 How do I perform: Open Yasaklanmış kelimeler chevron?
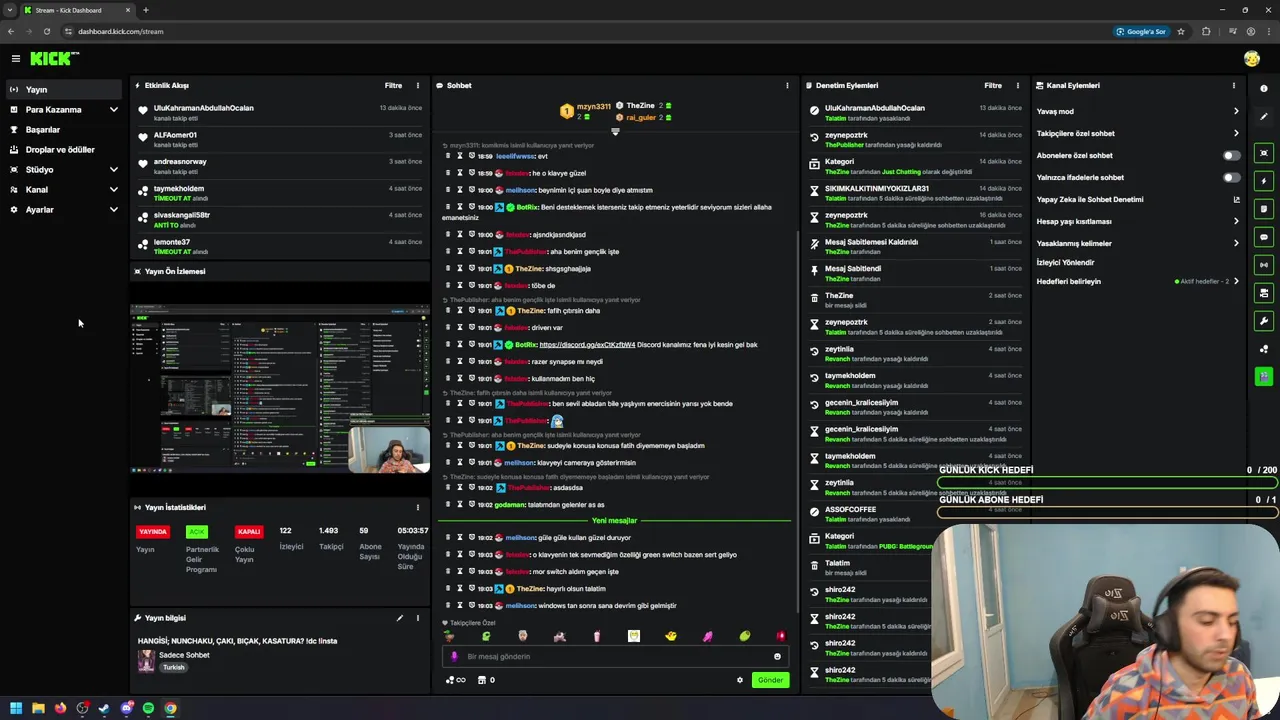(x=1236, y=244)
